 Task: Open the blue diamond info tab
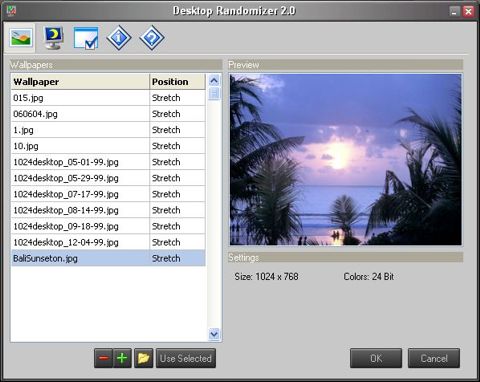pos(119,38)
